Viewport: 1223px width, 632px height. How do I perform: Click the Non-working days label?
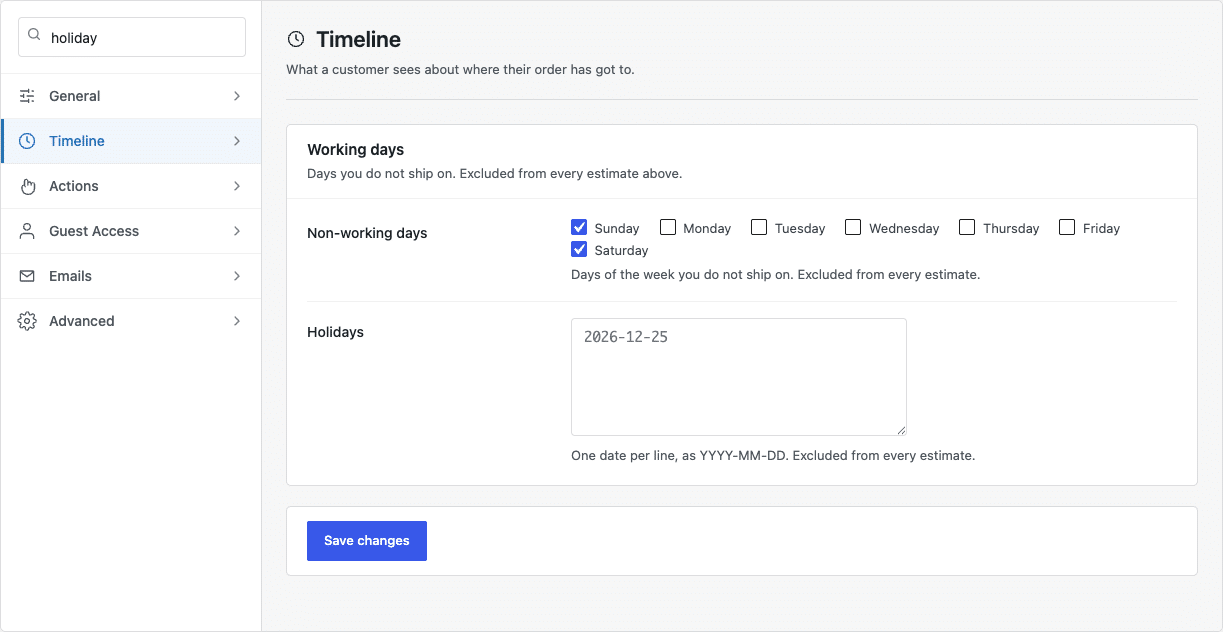pos(367,233)
